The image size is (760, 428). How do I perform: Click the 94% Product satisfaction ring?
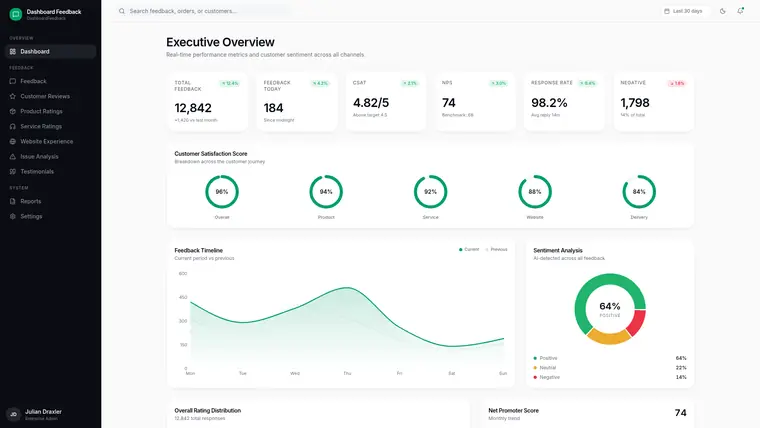click(x=326, y=191)
